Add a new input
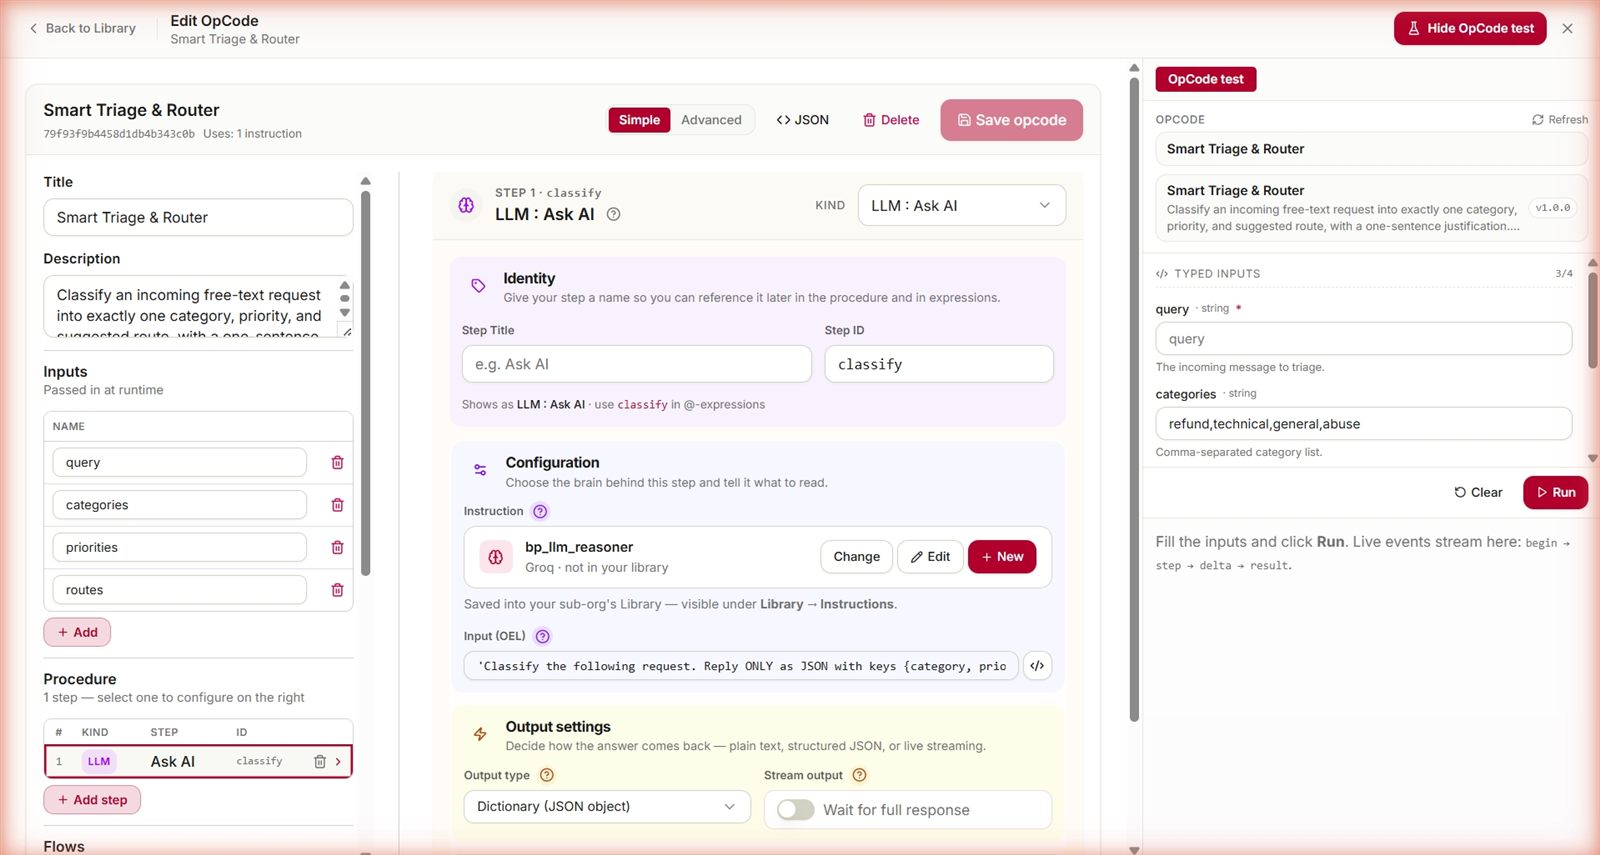 [77, 633]
